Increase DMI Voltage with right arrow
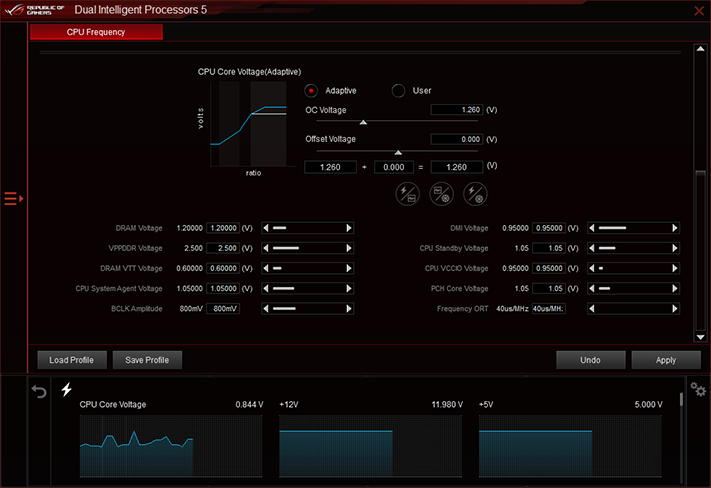 (x=675, y=228)
